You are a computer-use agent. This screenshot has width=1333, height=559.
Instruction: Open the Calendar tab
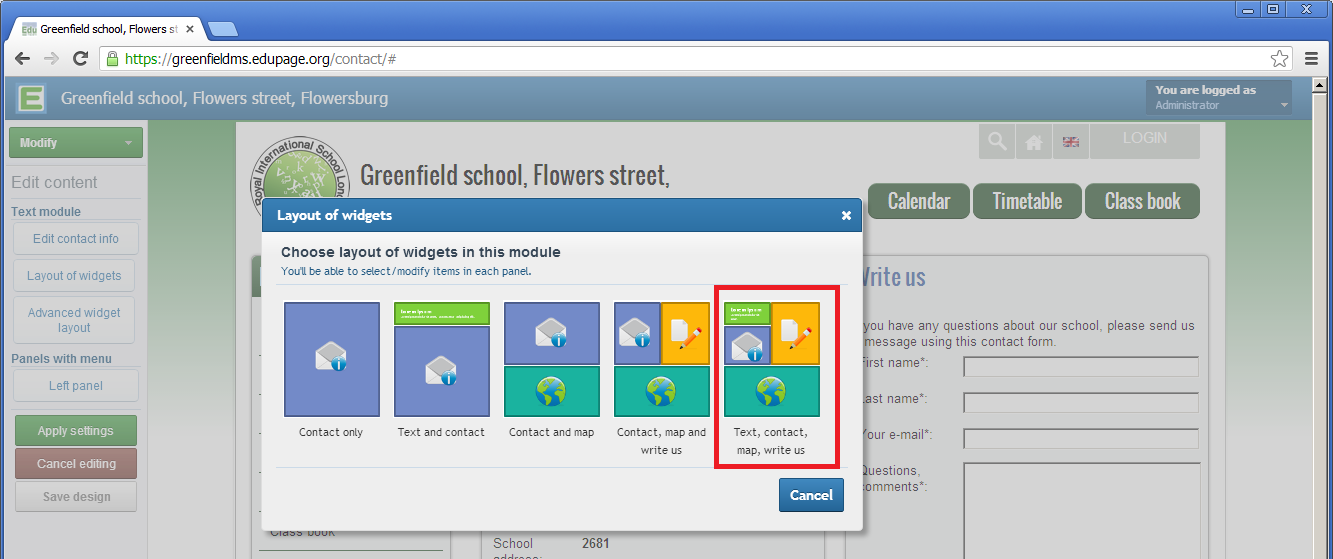(918, 201)
